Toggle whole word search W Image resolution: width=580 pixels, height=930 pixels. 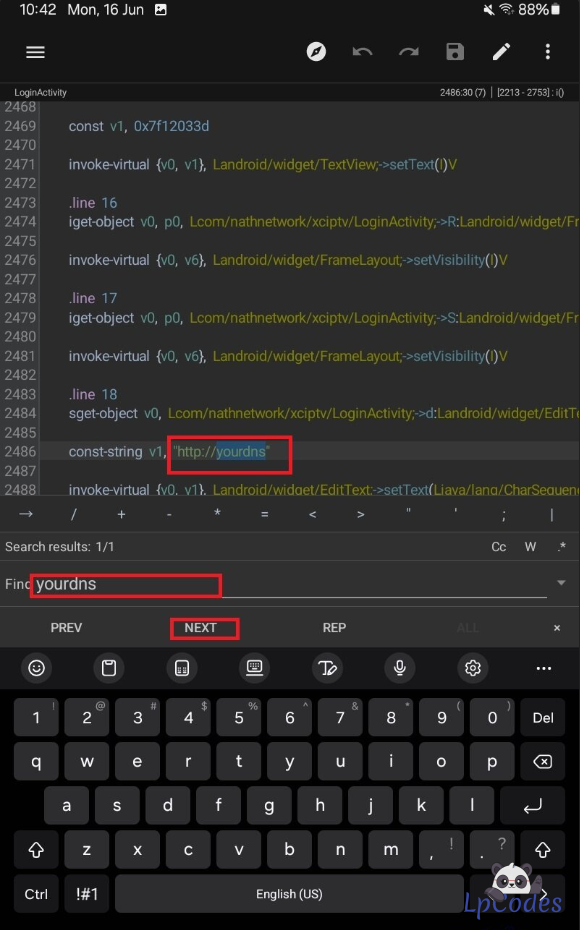(530, 547)
